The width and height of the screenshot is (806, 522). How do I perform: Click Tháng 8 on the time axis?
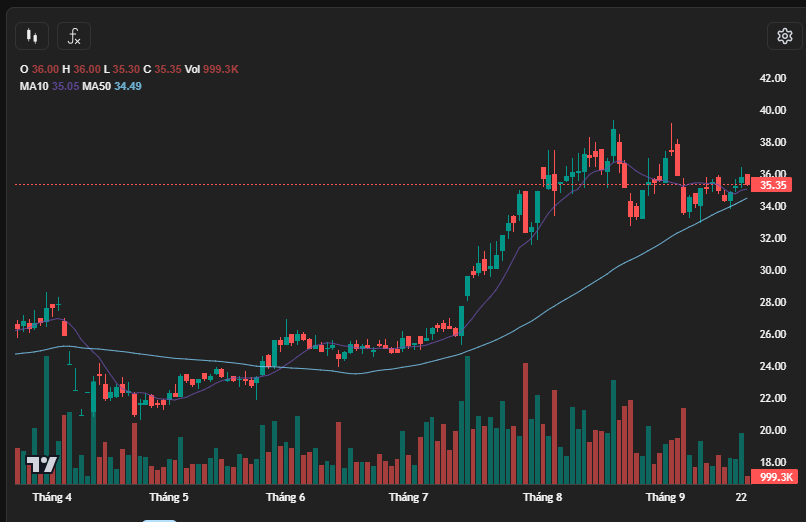[x=542, y=497]
